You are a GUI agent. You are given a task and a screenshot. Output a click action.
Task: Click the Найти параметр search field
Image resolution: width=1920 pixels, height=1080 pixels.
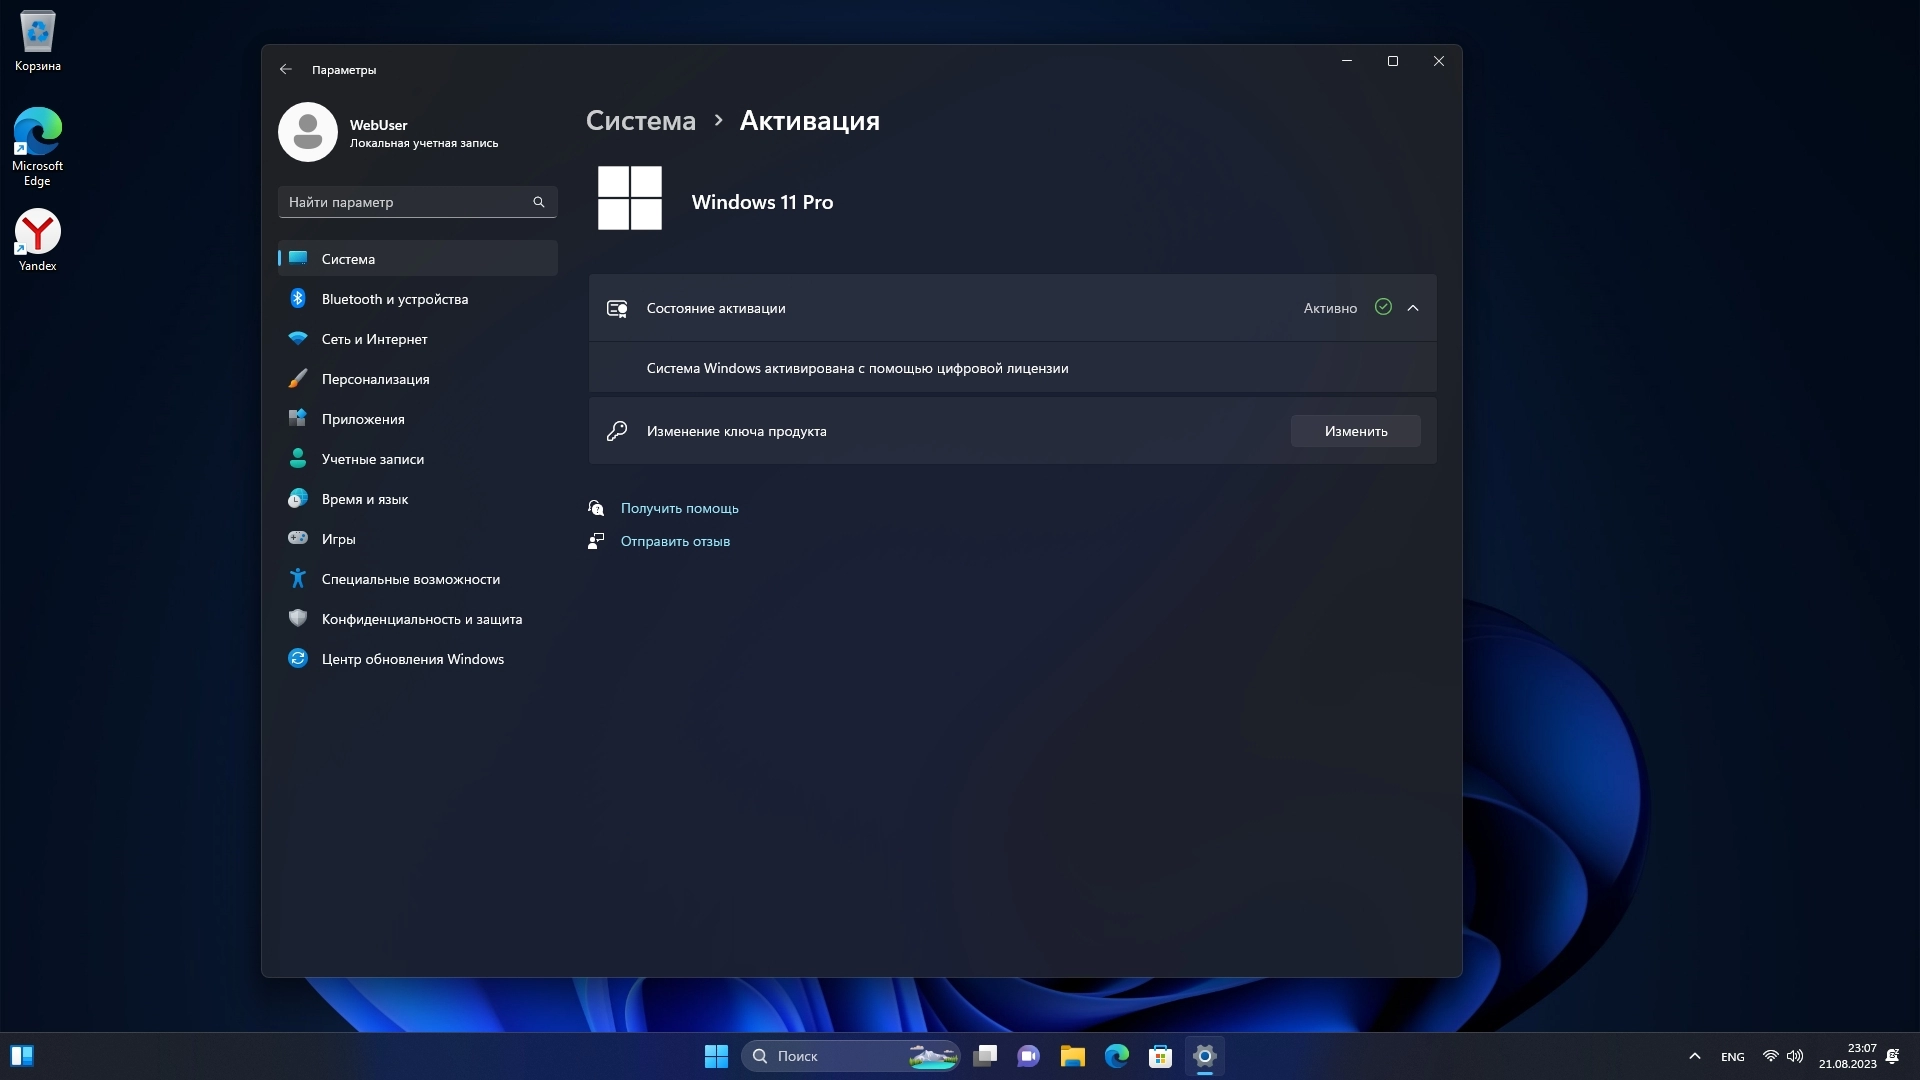[x=405, y=202]
